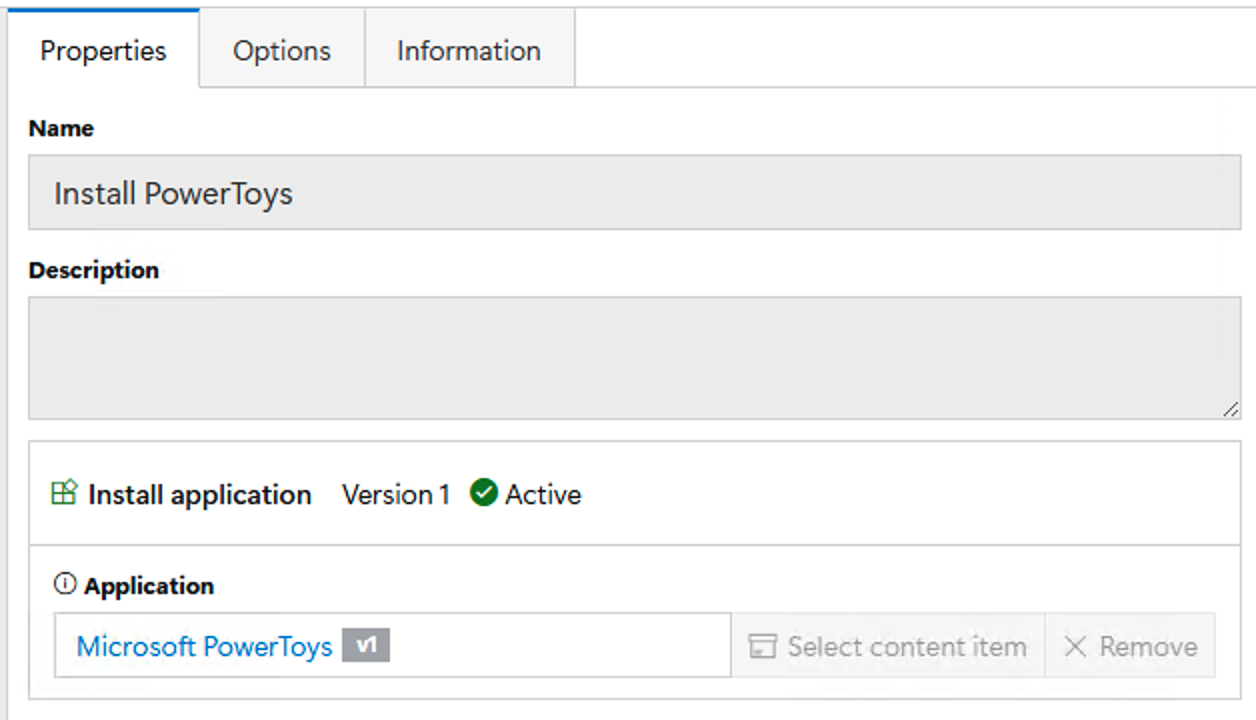This screenshot has height=720, width=1256.
Task: Click the X icon on the Remove button
Action: [x=1075, y=646]
